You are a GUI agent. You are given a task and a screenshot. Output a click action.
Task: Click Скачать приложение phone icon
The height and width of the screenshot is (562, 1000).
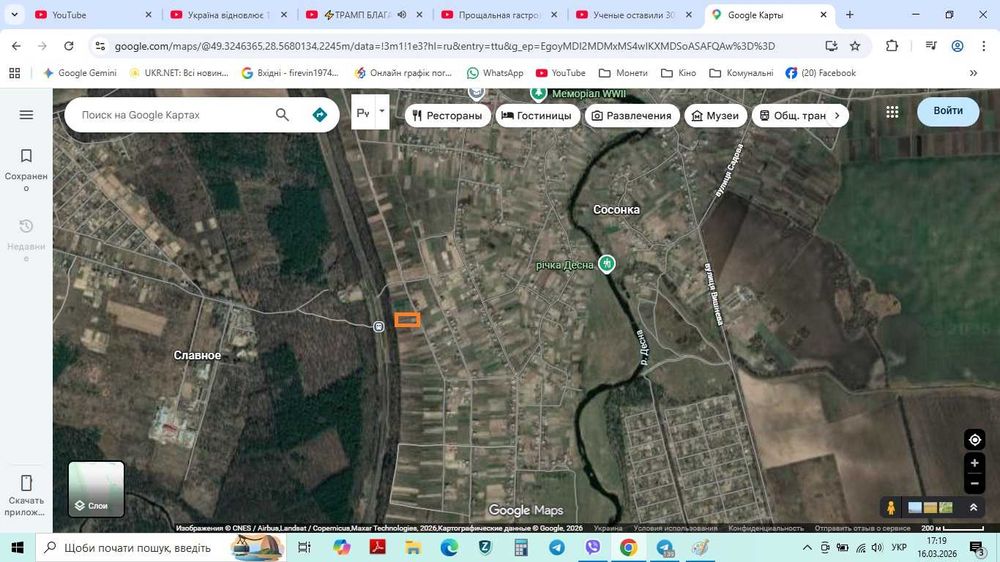(x=26, y=483)
